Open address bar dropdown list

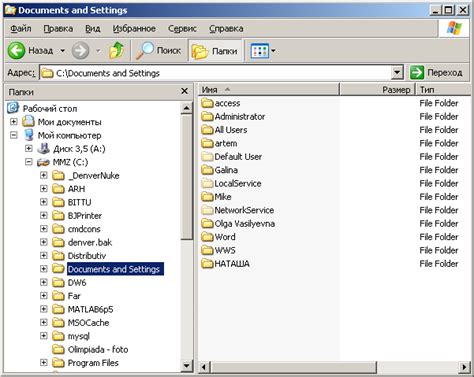point(397,72)
